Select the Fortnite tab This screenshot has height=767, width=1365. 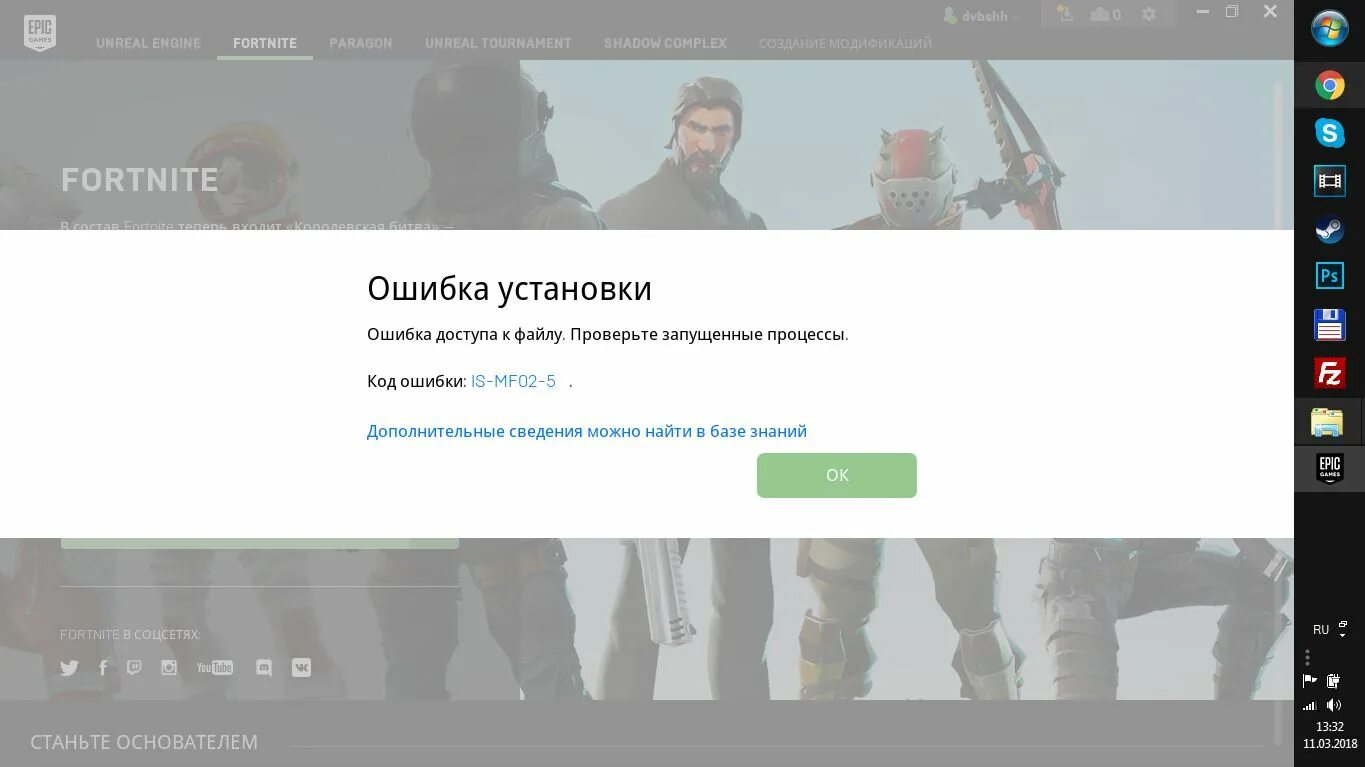tap(265, 43)
